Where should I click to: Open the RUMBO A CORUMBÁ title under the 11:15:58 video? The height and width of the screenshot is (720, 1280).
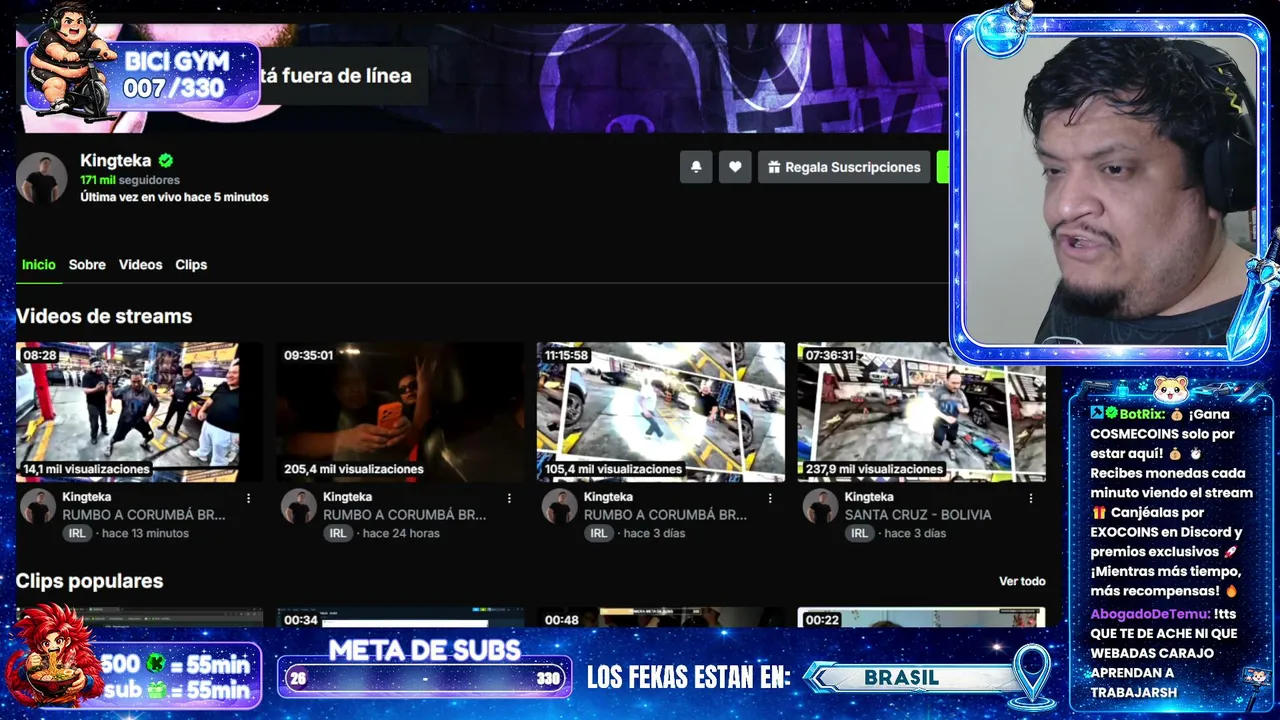665,515
